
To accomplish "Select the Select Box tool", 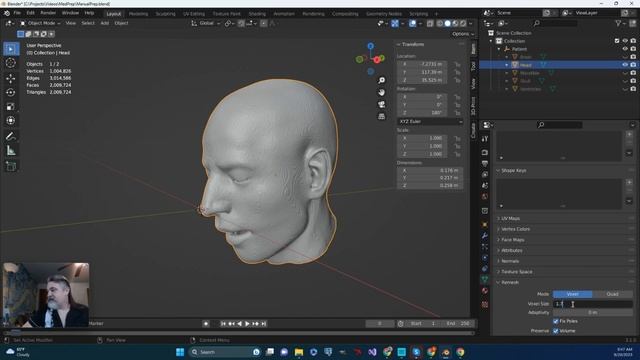I will 11,49.
